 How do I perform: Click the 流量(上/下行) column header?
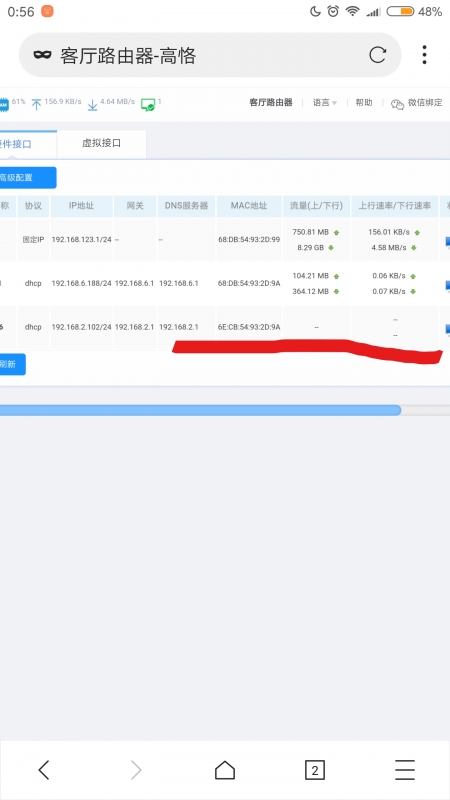point(316,206)
